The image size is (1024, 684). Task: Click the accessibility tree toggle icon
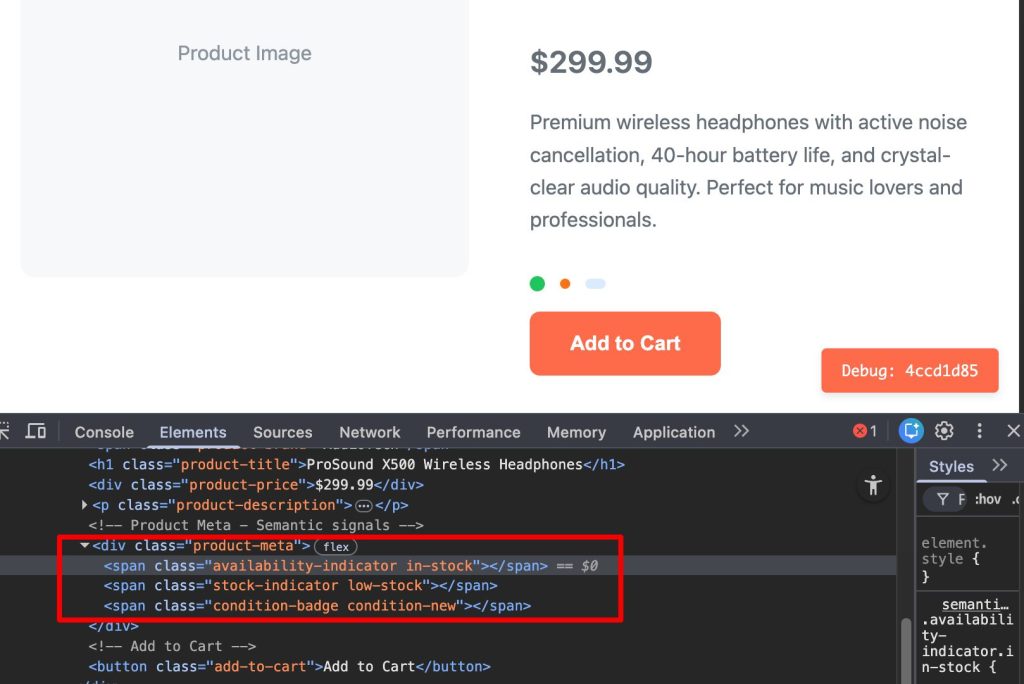pyautogui.click(x=874, y=486)
